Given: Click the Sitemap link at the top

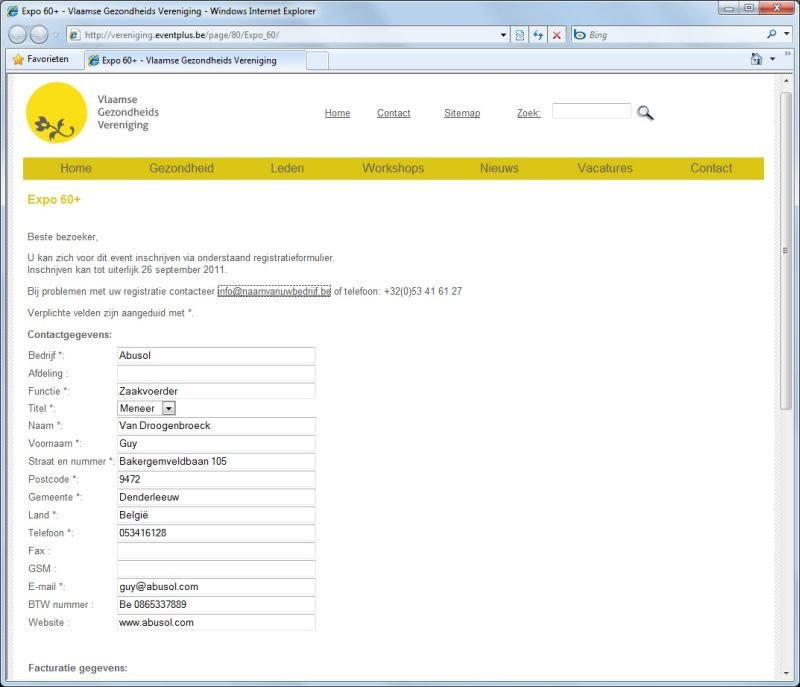Looking at the screenshot, I should (x=462, y=113).
